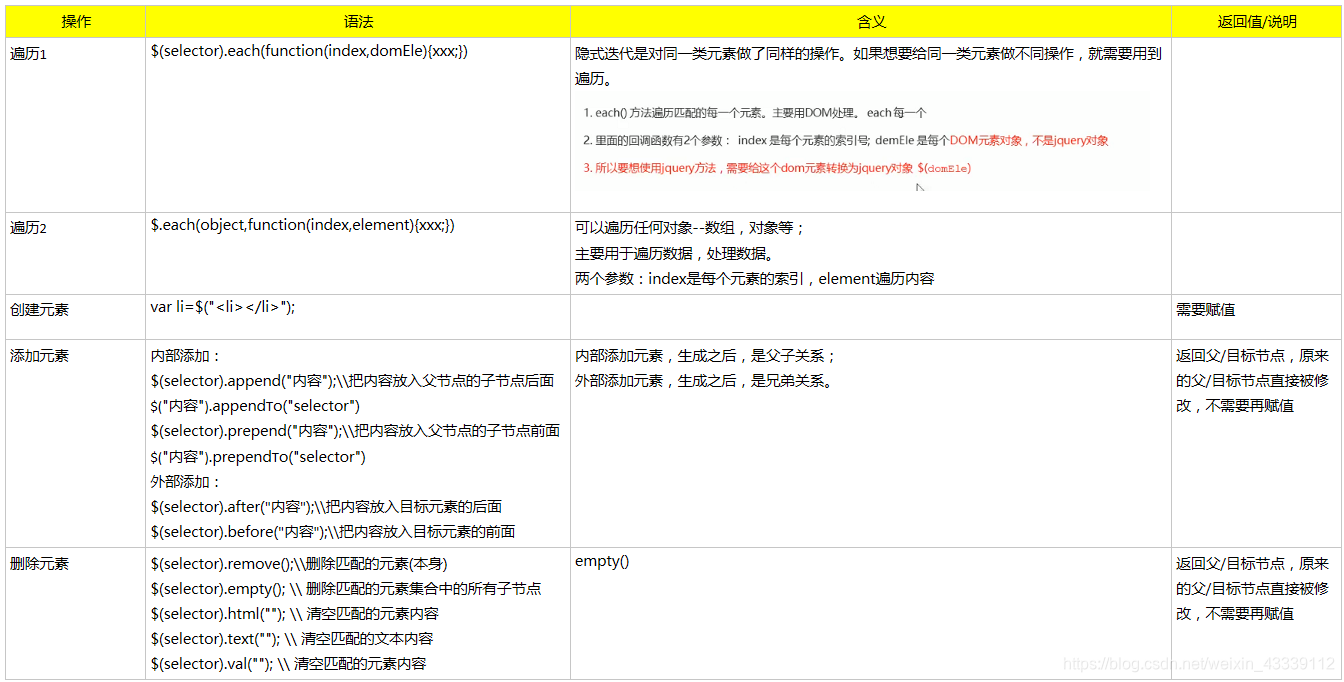1344x682 pixels.
Task: Click the numbered note about each() method
Action: 750,113
